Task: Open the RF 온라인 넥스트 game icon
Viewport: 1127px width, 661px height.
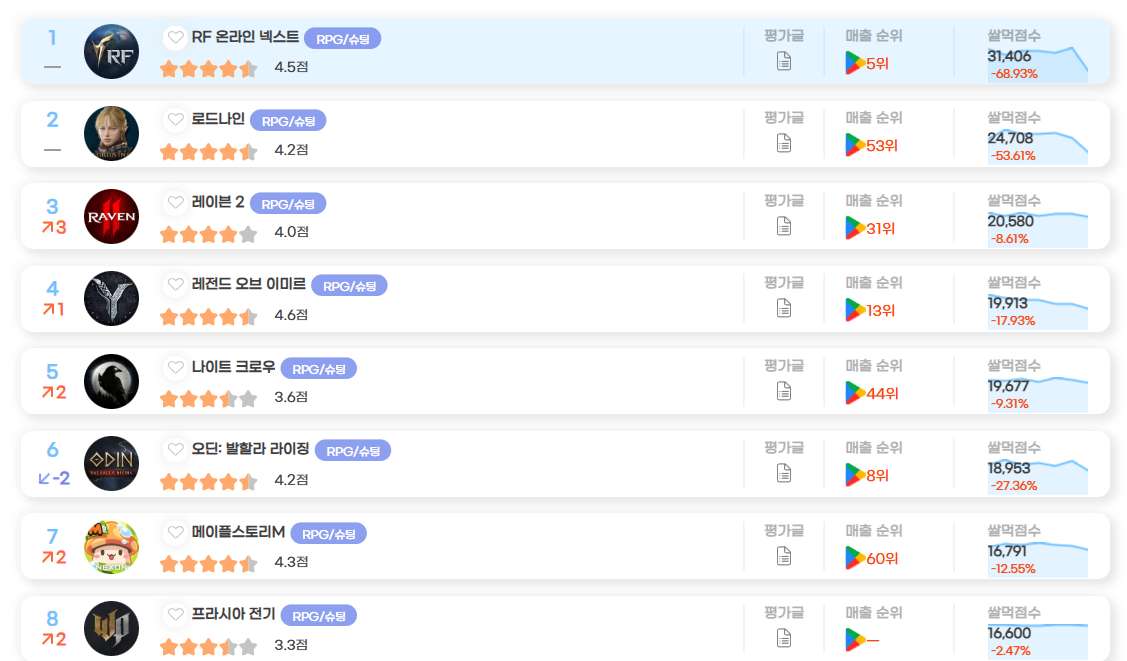Action: pyautogui.click(x=111, y=52)
